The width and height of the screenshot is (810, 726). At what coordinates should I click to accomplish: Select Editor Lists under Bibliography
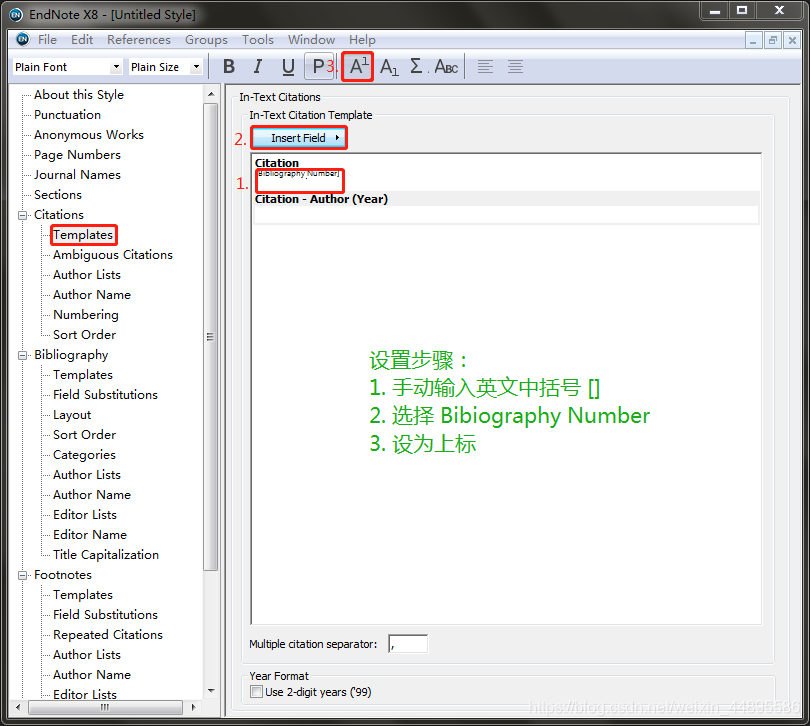(85, 515)
